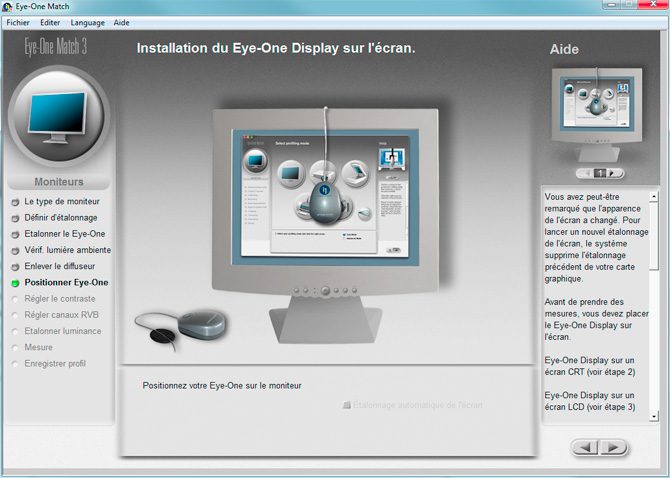Click the Moniteurs header button
This screenshot has height=478, width=670.
click(x=59, y=182)
